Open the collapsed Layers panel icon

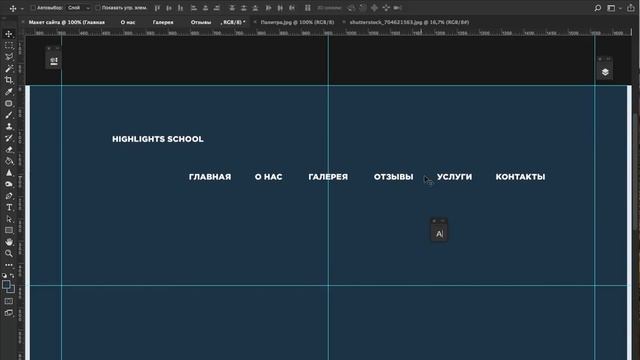[x=605, y=72]
